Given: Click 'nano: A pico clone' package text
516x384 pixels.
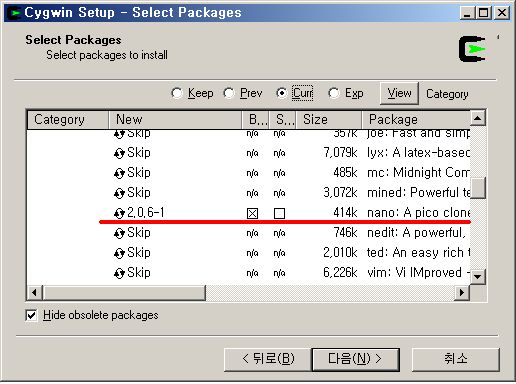Looking at the screenshot, I should [x=418, y=213].
